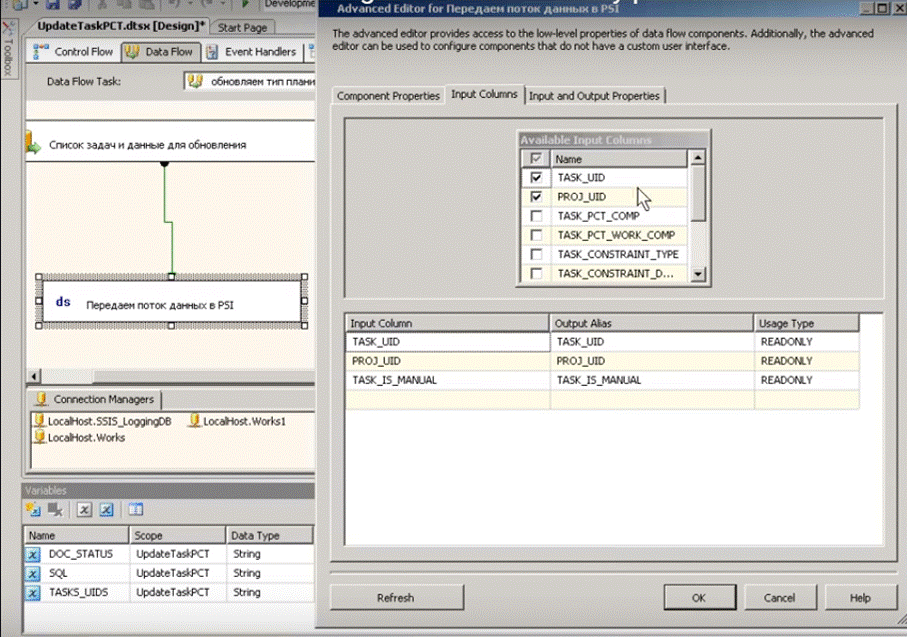Image resolution: width=907 pixels, height=637 pixels.
Task: Check the TASK_PCT_COMP column checkbox
Action: coord(536,216)
